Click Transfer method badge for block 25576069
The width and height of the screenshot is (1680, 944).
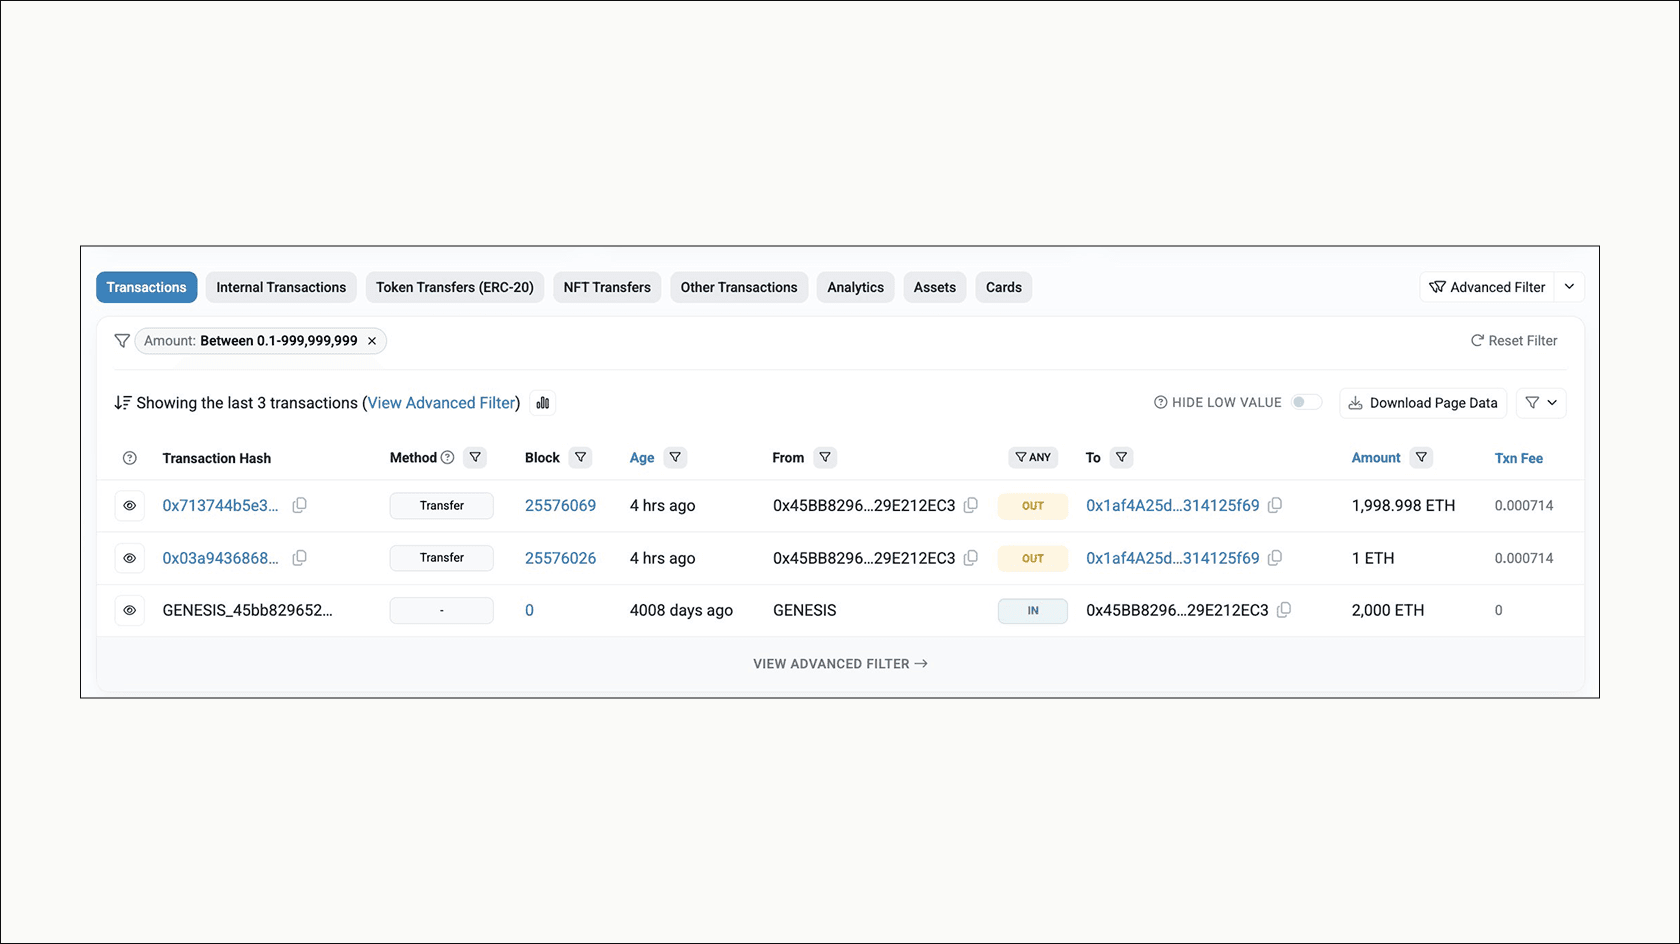click(441, 506)
